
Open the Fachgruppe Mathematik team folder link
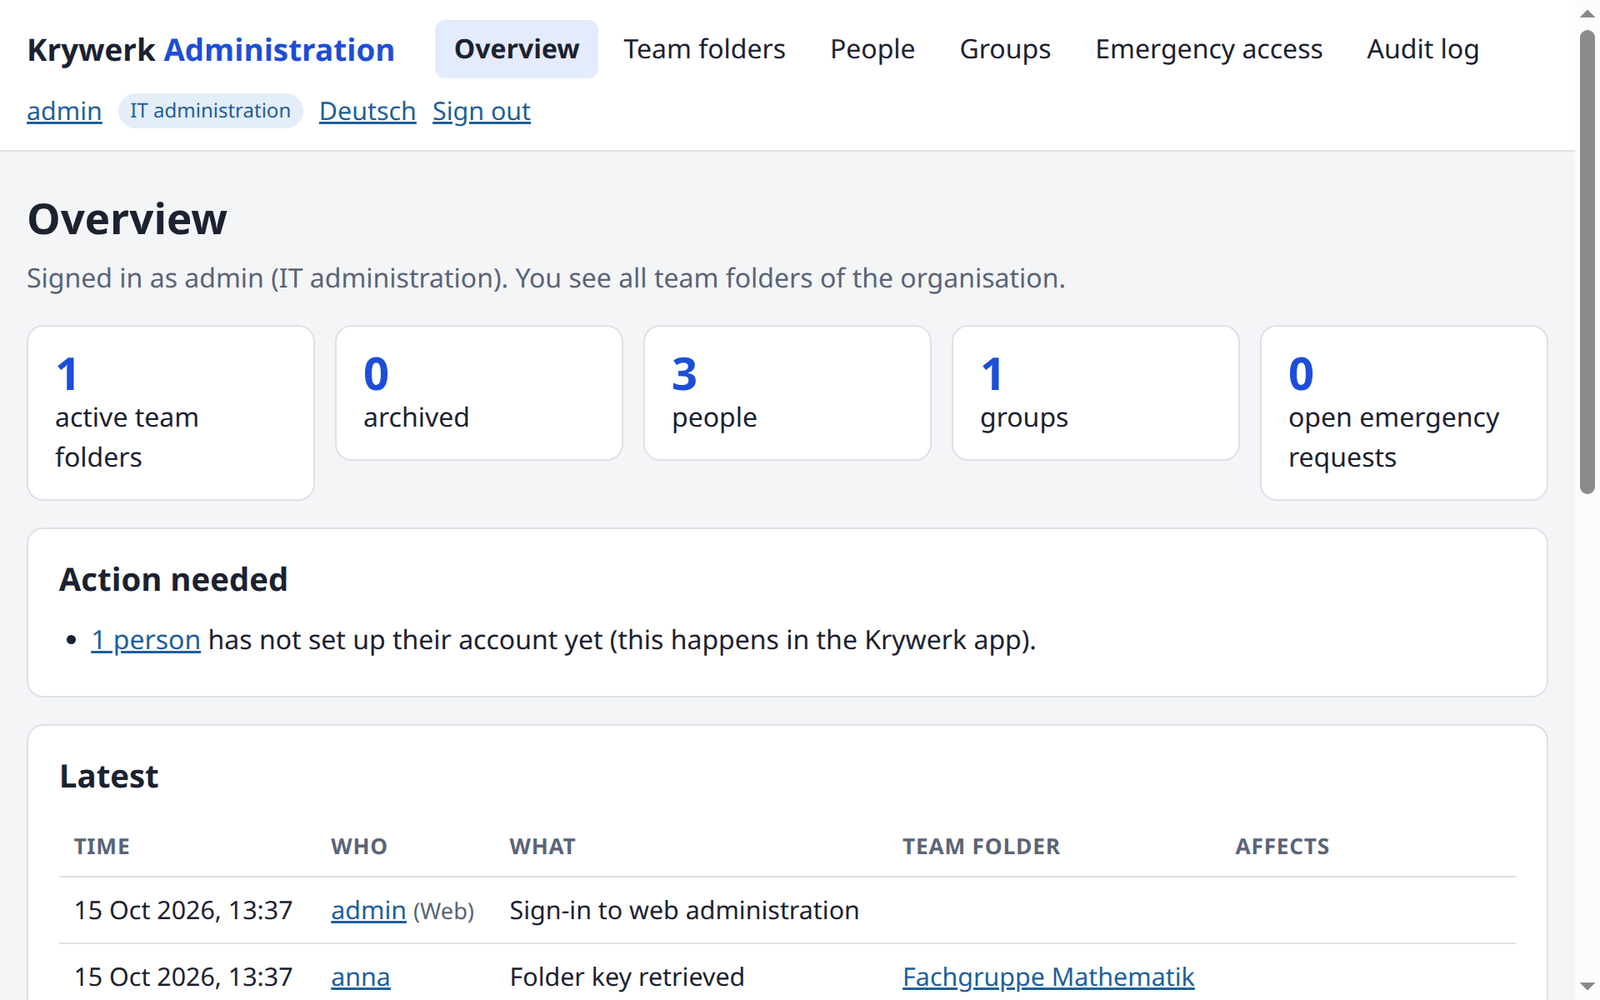1048,977
